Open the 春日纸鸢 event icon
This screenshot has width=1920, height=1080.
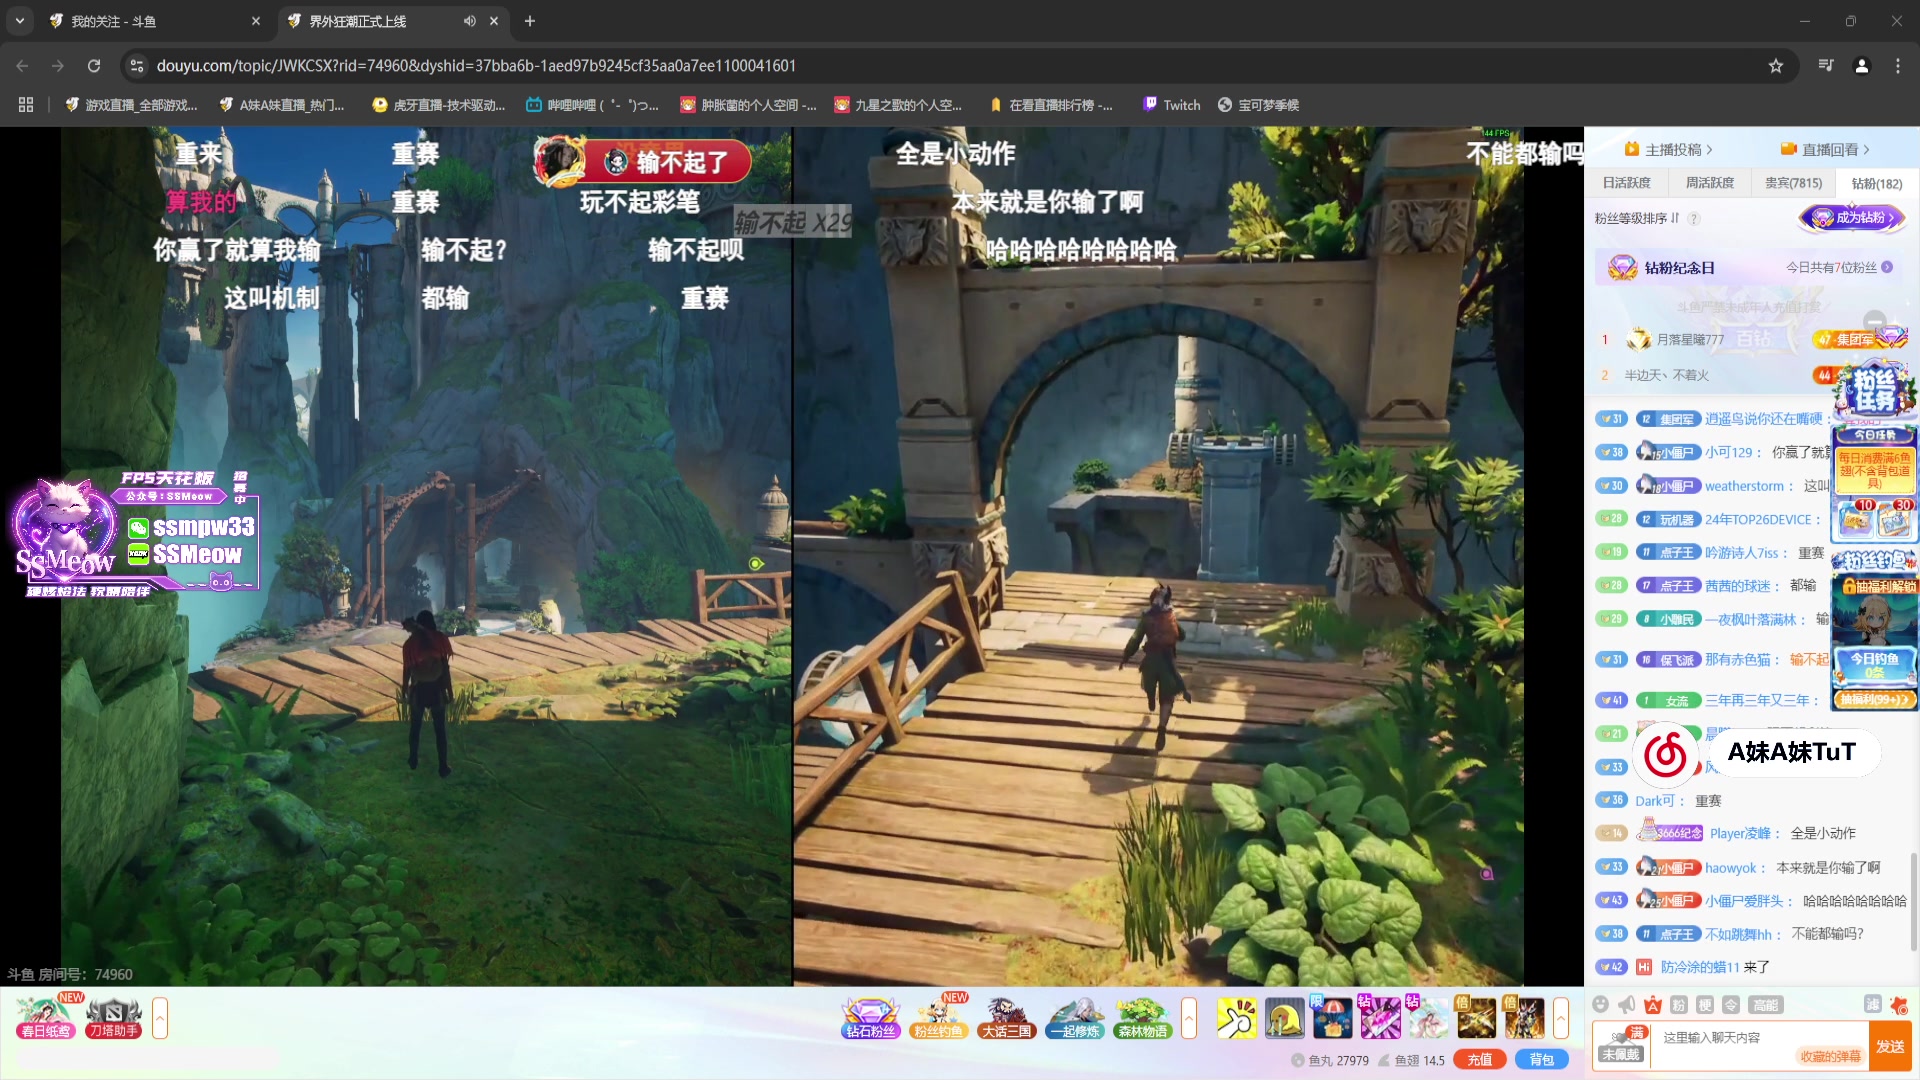45,1019
